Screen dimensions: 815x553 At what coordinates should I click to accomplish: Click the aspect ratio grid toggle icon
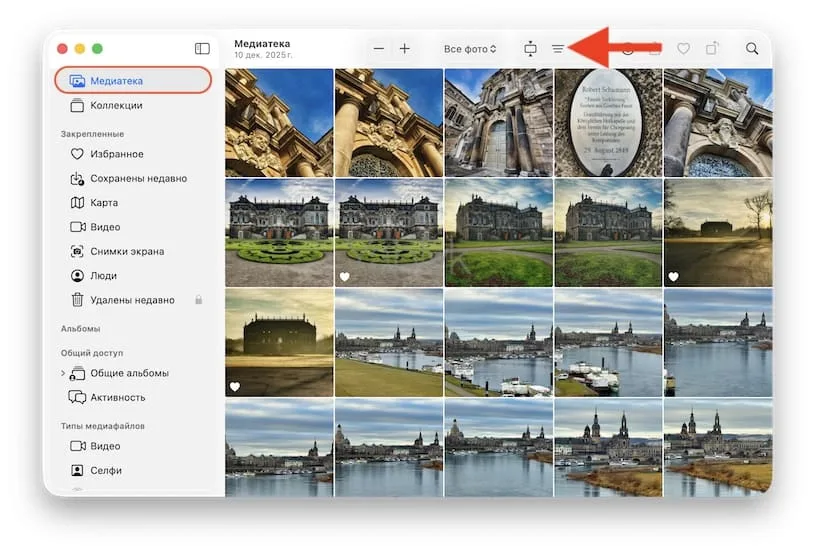pos(530,48)
